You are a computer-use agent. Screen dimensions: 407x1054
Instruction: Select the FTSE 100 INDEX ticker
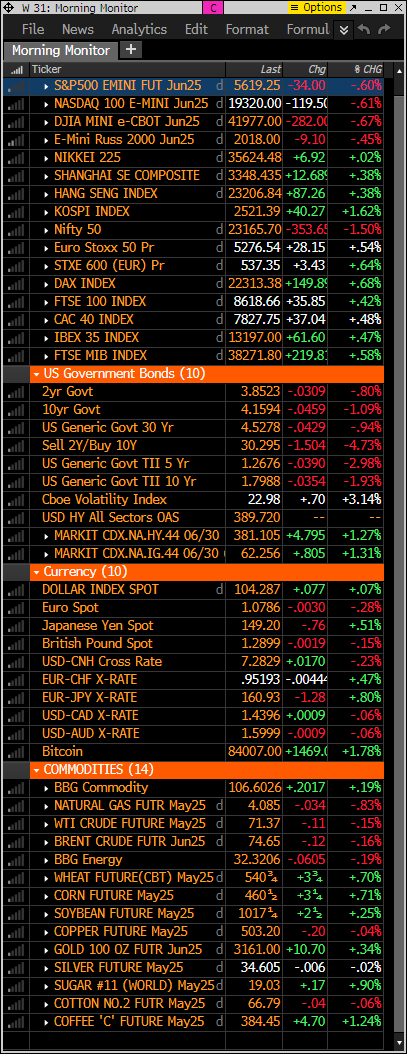(100, 302)
